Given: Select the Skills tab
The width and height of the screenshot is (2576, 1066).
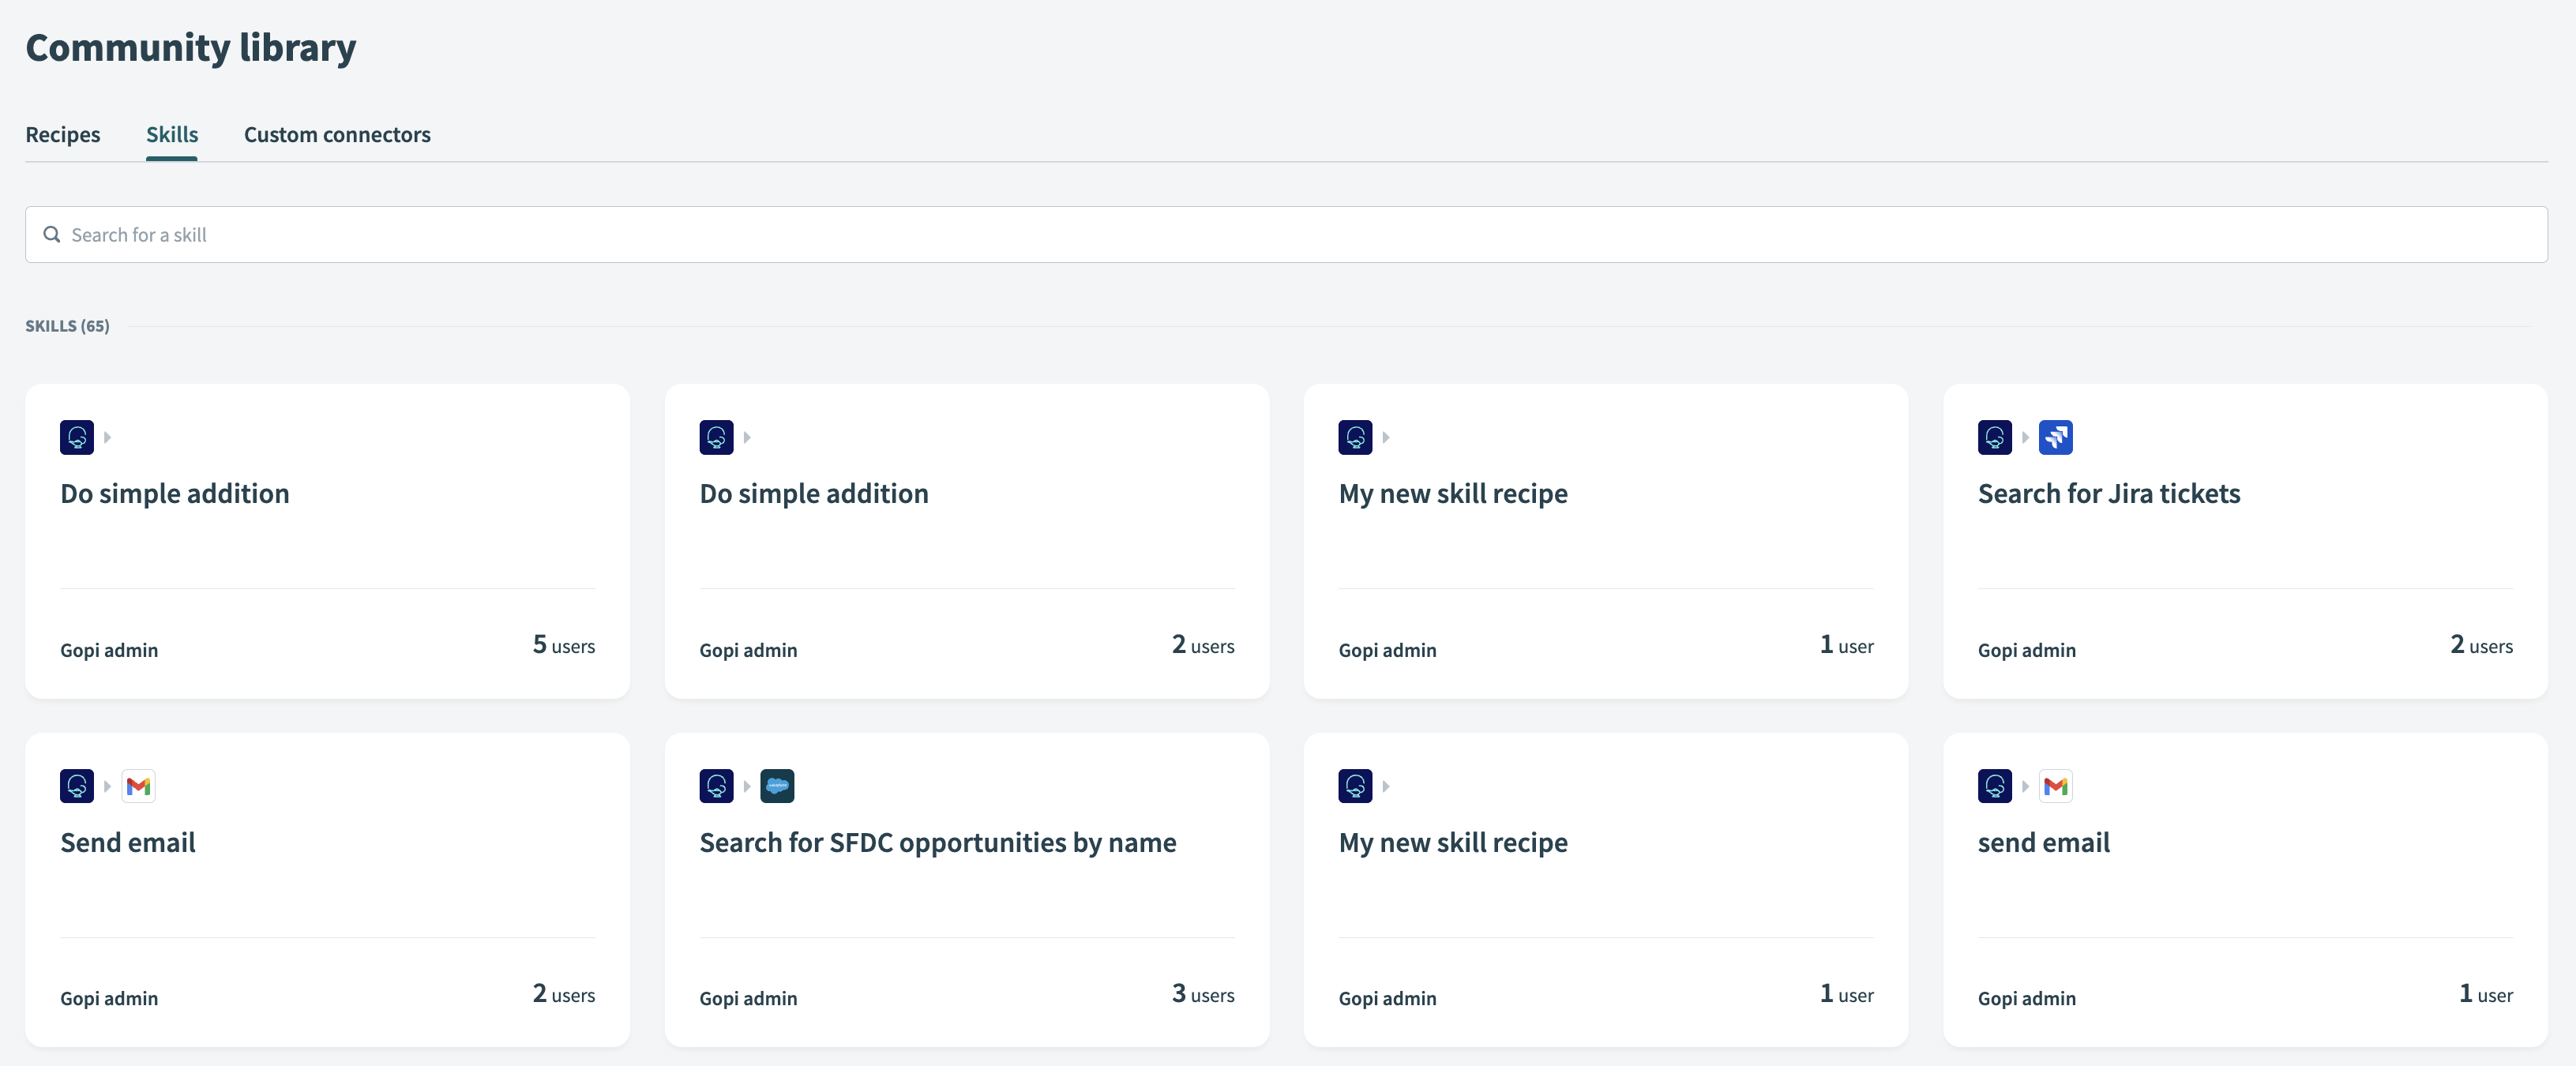Looking at the screenshot, I should tap(172, 135).
